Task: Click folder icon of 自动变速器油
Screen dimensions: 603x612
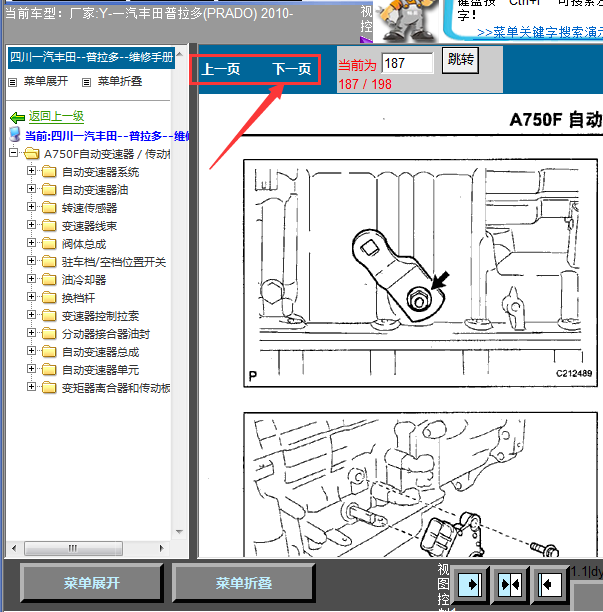Action: [49, 189]
